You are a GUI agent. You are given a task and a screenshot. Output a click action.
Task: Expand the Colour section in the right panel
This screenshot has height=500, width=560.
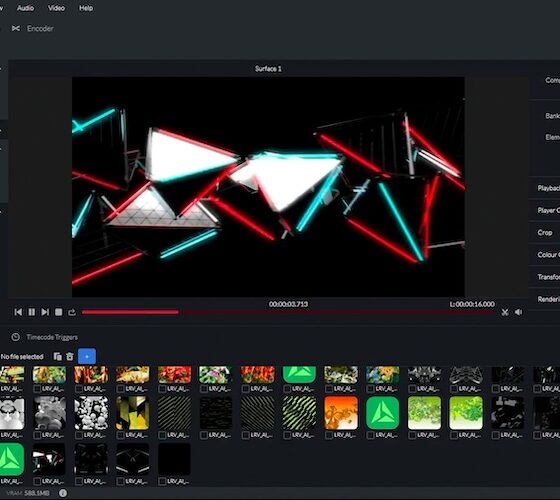(x=548, y=255)
